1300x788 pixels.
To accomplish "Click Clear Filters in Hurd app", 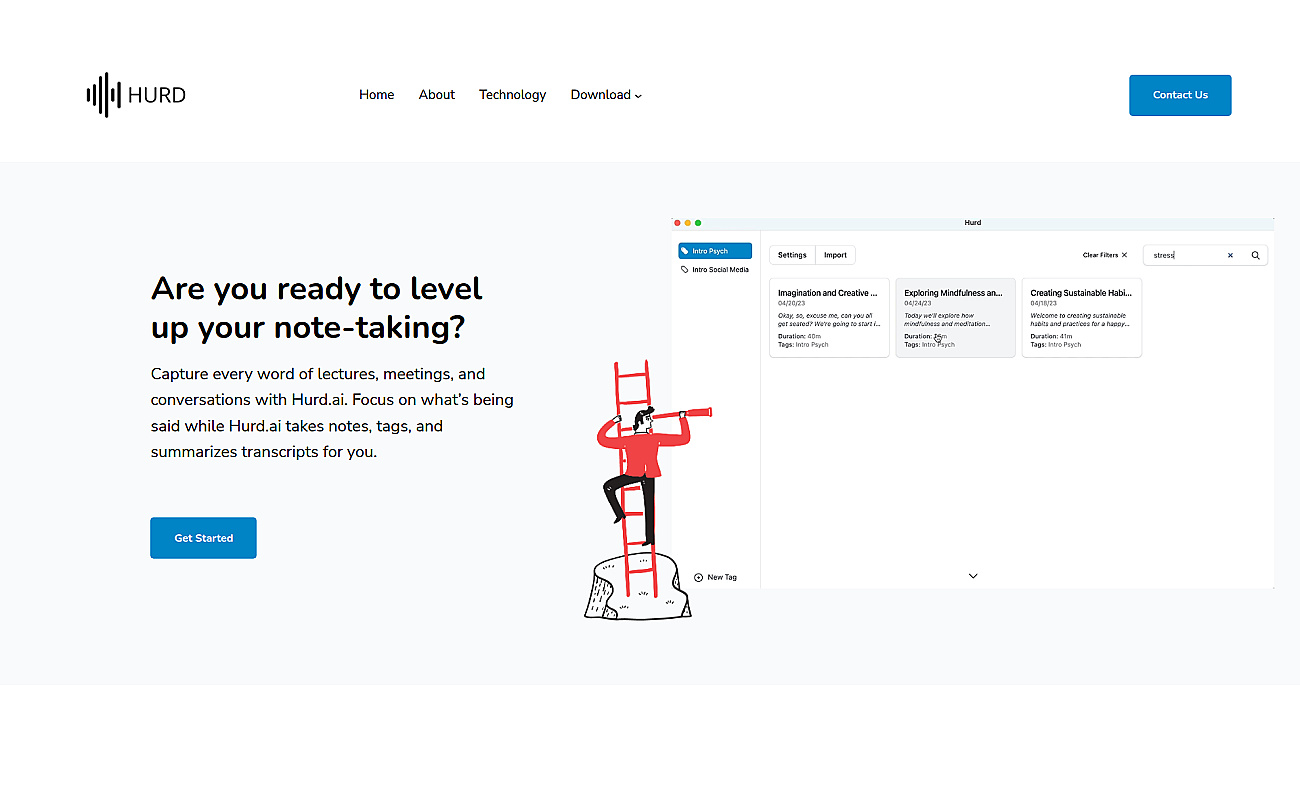I will click(x=1105, y=255).
